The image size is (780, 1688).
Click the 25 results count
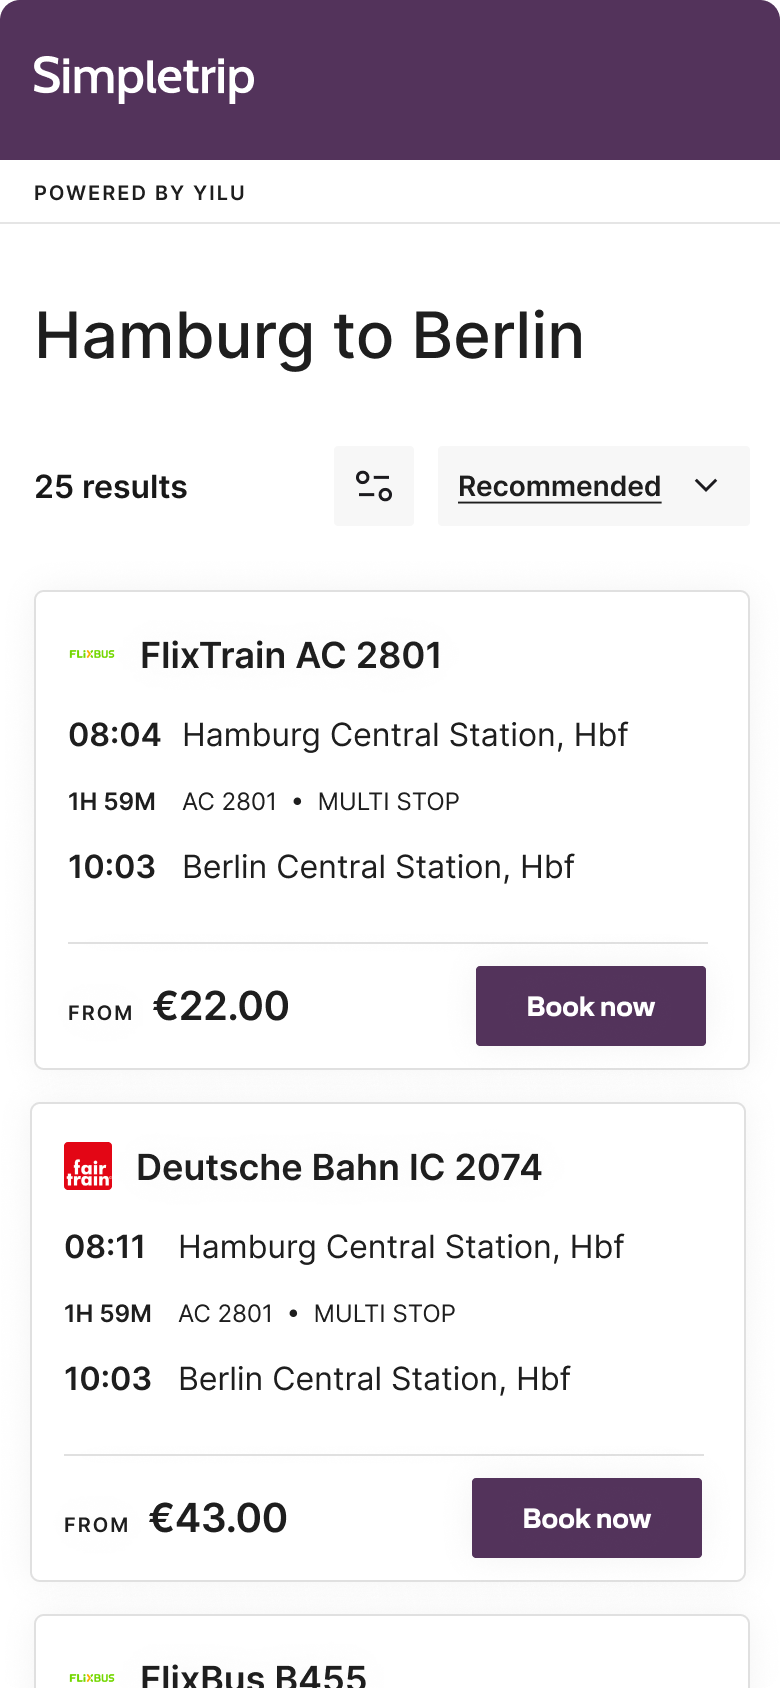(111, 487)
